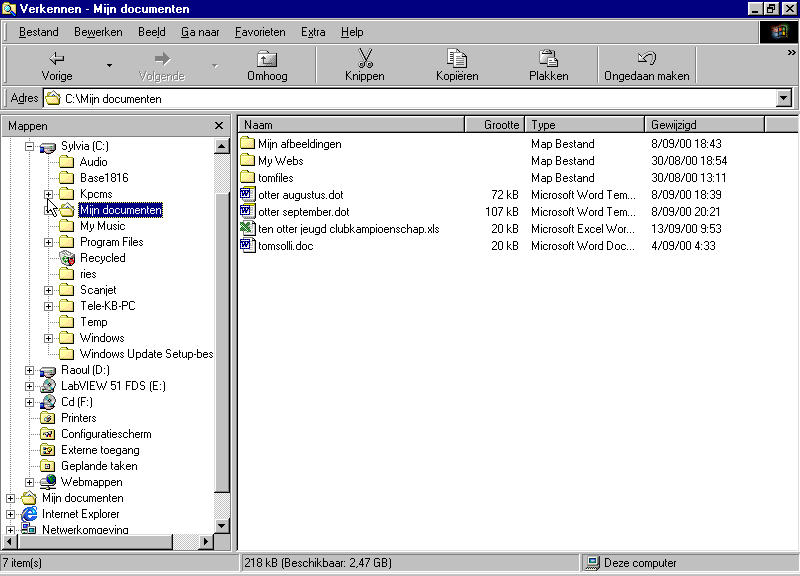Select the Word document tomsolli.doc
The image size is (800, 576).
point(285,246)
